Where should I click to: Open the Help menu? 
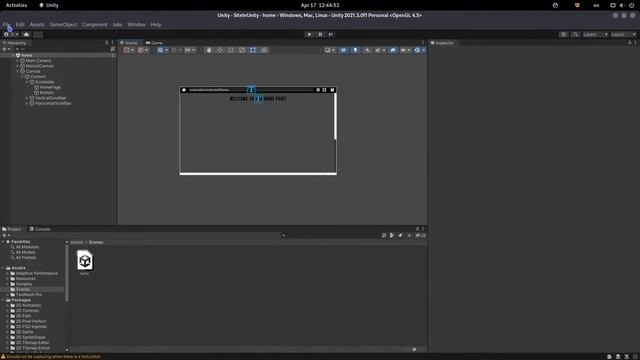pyautogui.click(x=156, y=24)
